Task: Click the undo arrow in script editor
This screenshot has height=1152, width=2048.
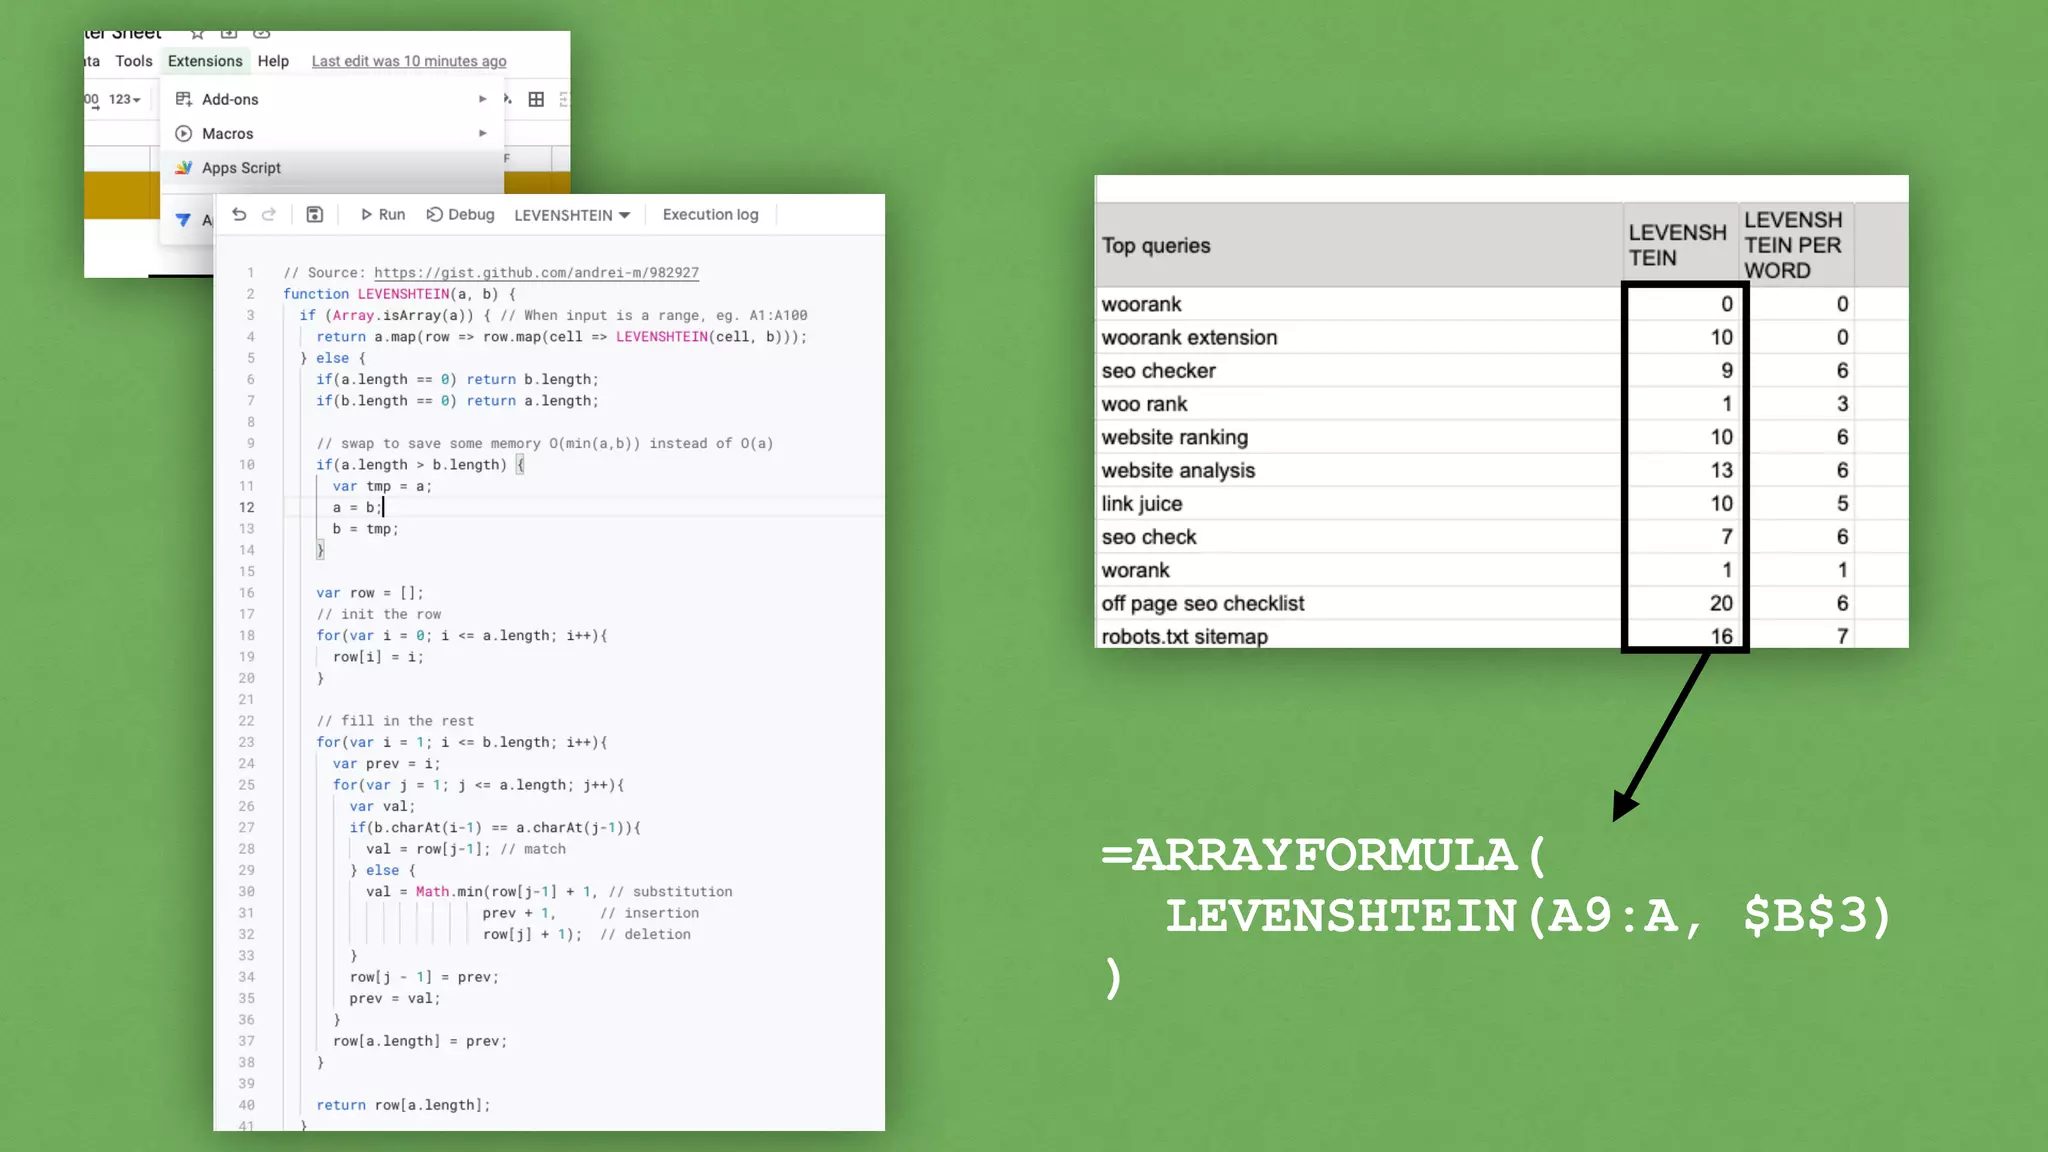Action: coord(239,214)
